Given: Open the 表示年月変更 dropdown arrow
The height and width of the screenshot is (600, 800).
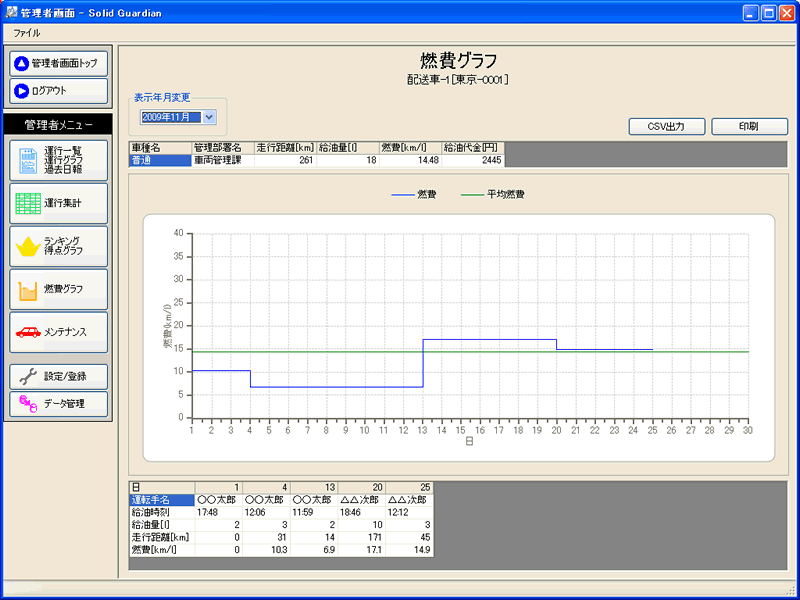Looking at the screenshot, I should [209, 117].
